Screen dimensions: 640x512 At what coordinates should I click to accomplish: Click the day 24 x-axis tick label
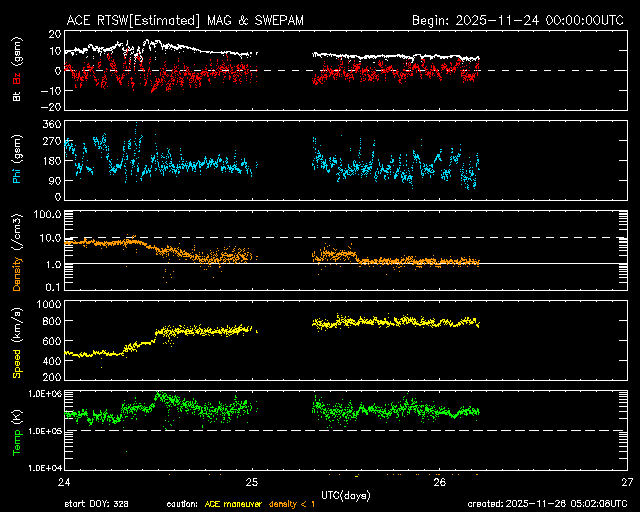coord(64,482)
